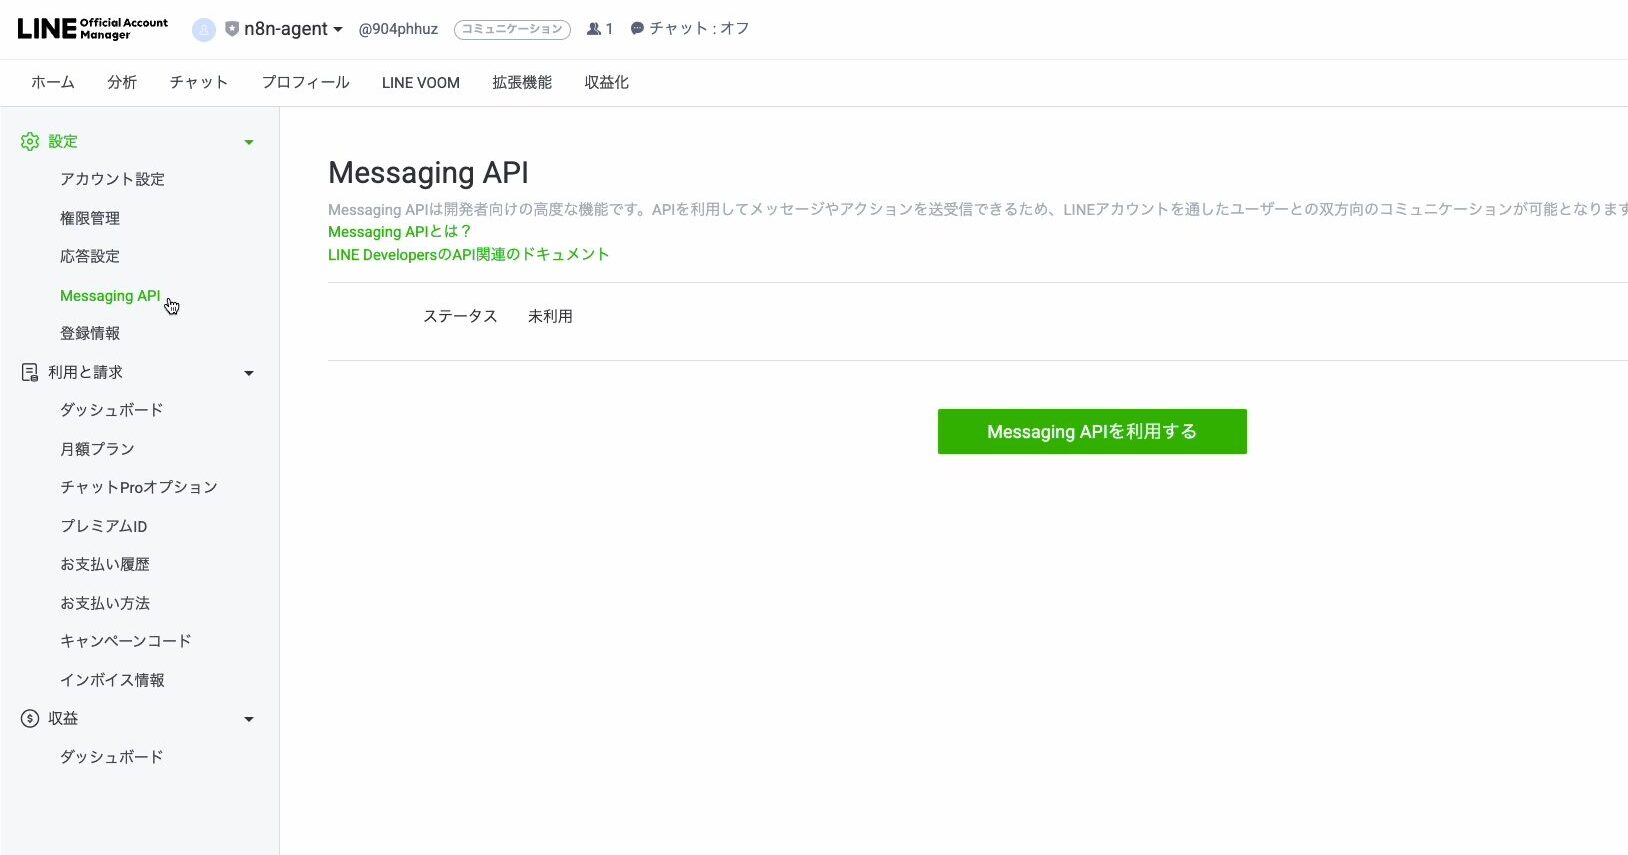1628x855 pixels.
Task: Click the Messaging APIを利用する button
Action: click(1092, 431)
